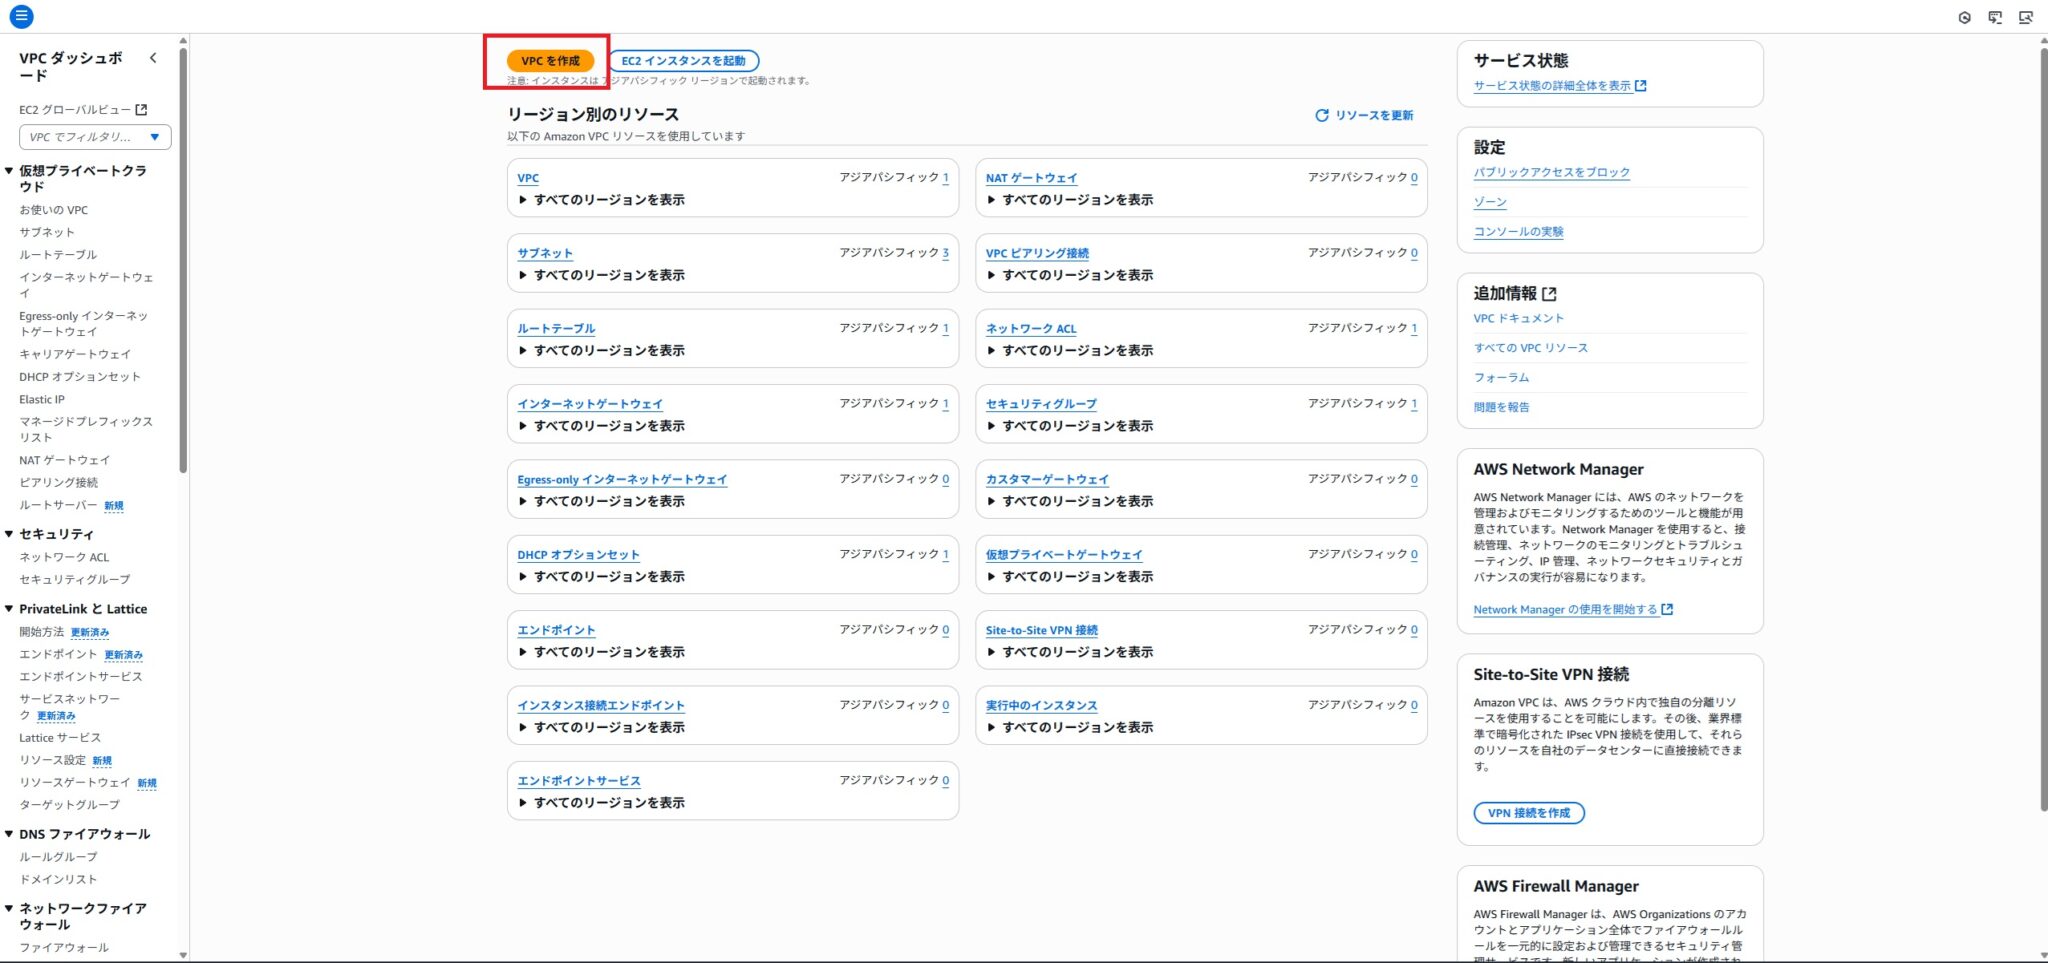Expand すべてのリージョンを表示 in the 実行中のインスタンス card
Image resolution: width=2048 pixels, height=963 pixels.
coord(1070,728)
